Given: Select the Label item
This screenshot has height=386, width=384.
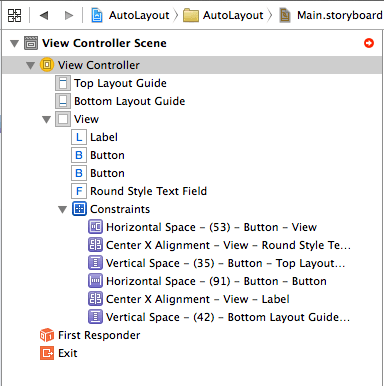Looking at the screenshot, I should click(104, 137).
